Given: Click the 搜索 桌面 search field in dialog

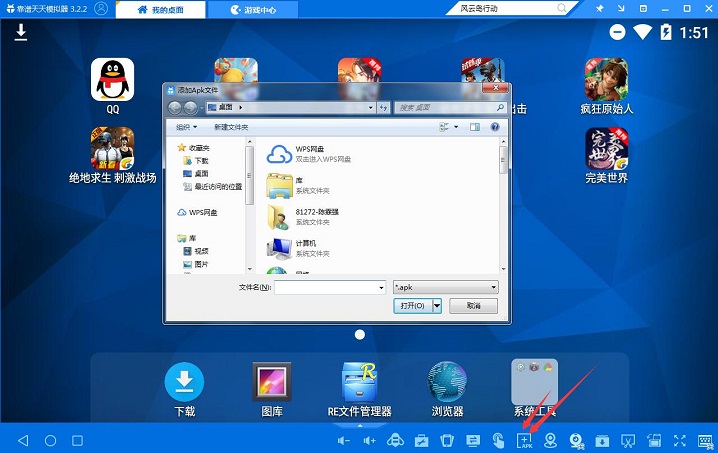Looking at the screenshot, I should 450,108.
